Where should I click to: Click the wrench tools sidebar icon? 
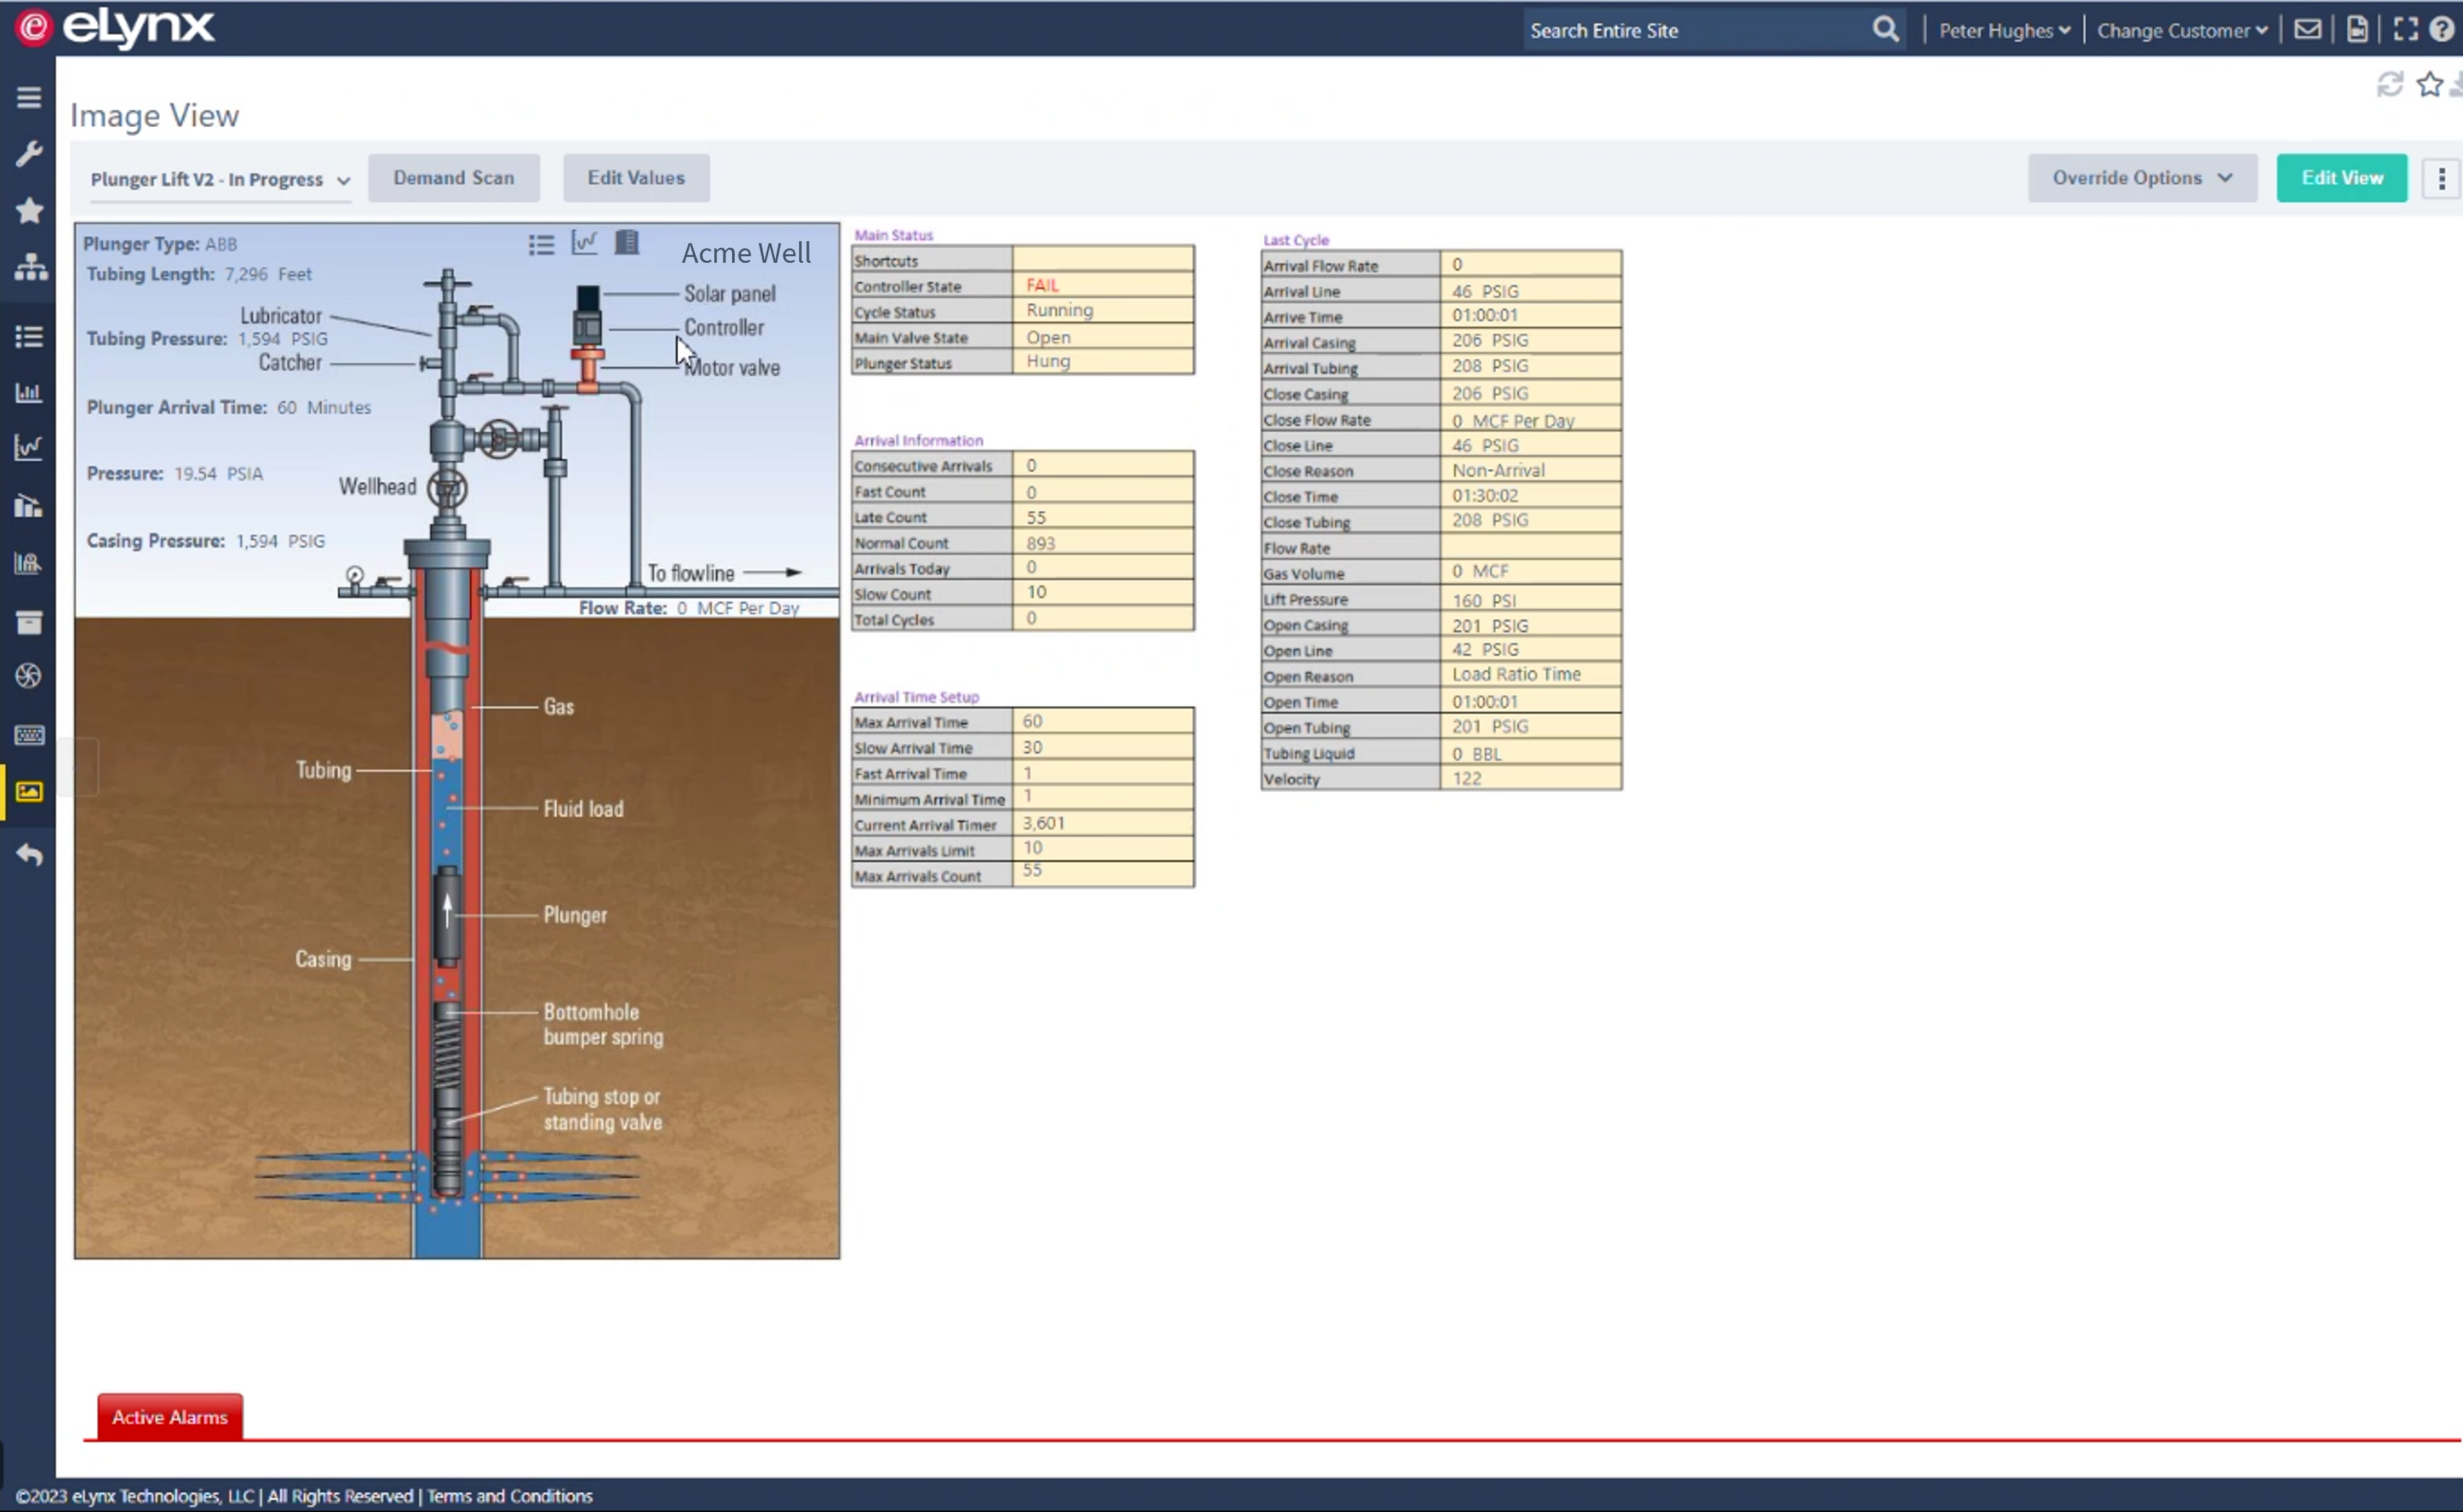[x=29, y=153]
